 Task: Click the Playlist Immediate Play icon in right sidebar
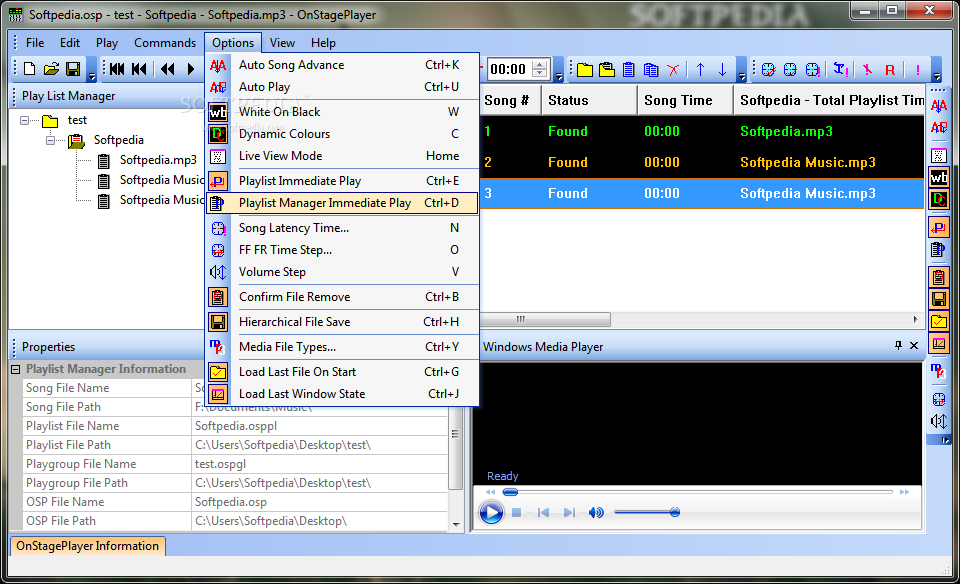(939, 227)
